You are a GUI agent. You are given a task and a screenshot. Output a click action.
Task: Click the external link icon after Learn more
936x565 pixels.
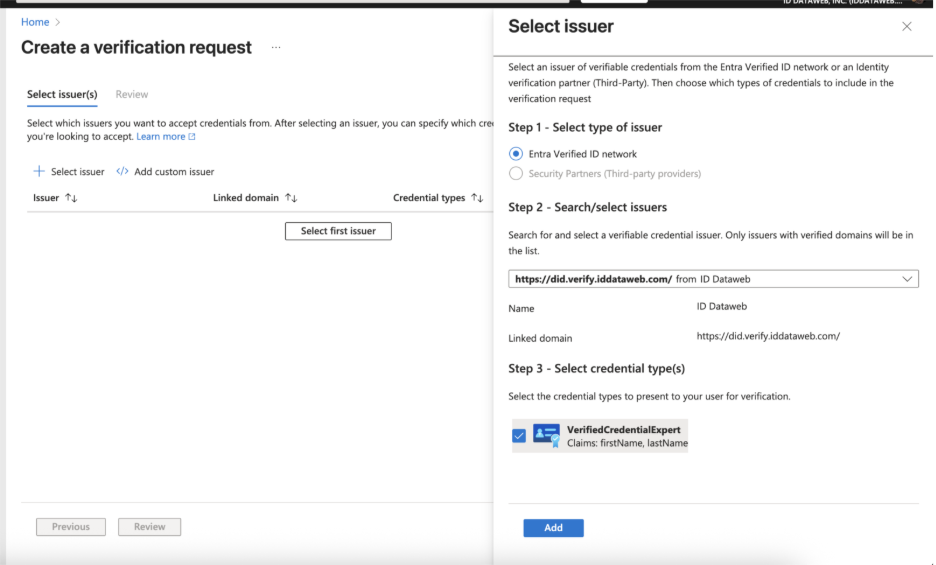(192, 137)
